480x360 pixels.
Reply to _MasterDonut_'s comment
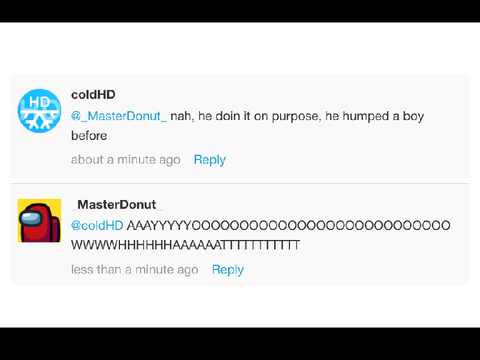click(228, 270)
